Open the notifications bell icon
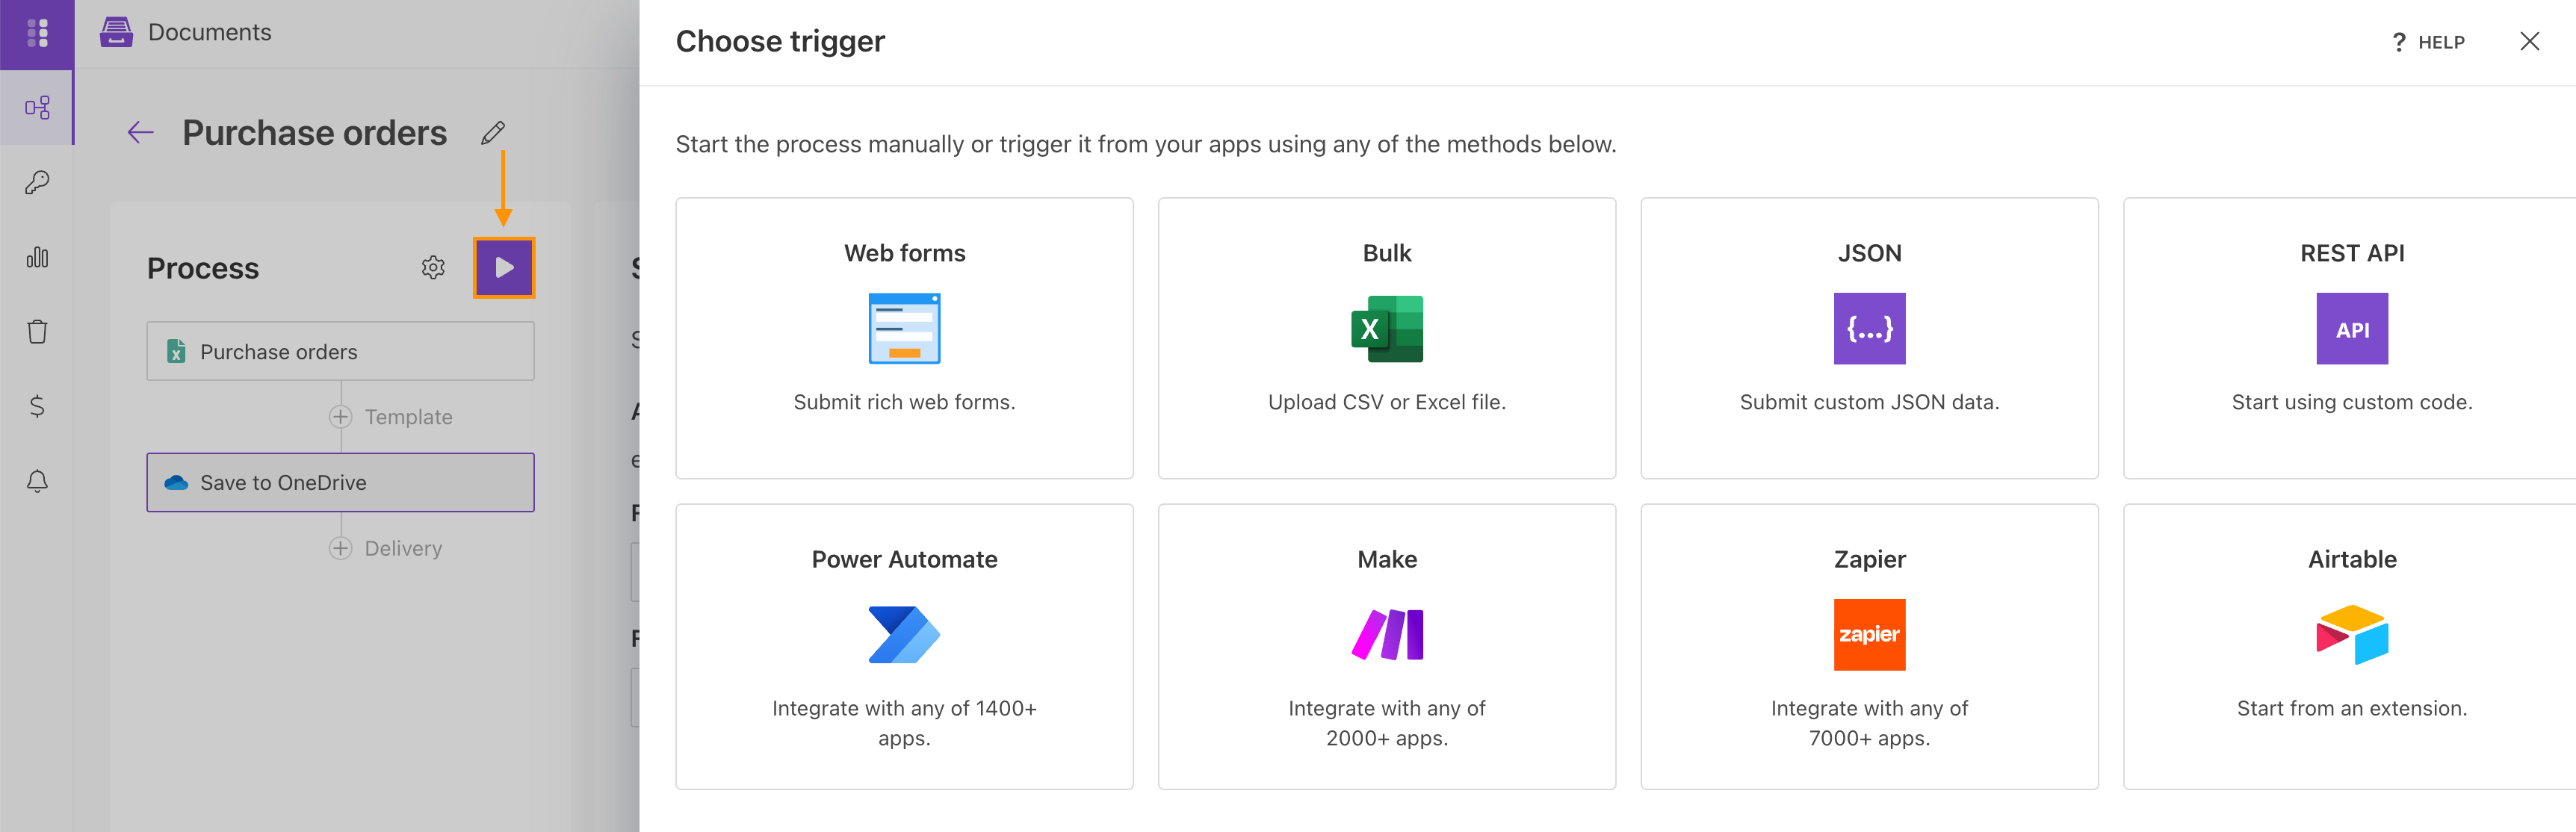Screen dimensions: 2576x832 [x=37, y=481]
